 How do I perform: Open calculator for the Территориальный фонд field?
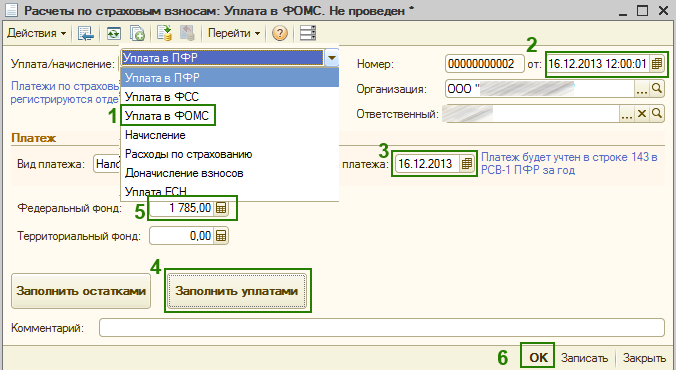(221, 236)
